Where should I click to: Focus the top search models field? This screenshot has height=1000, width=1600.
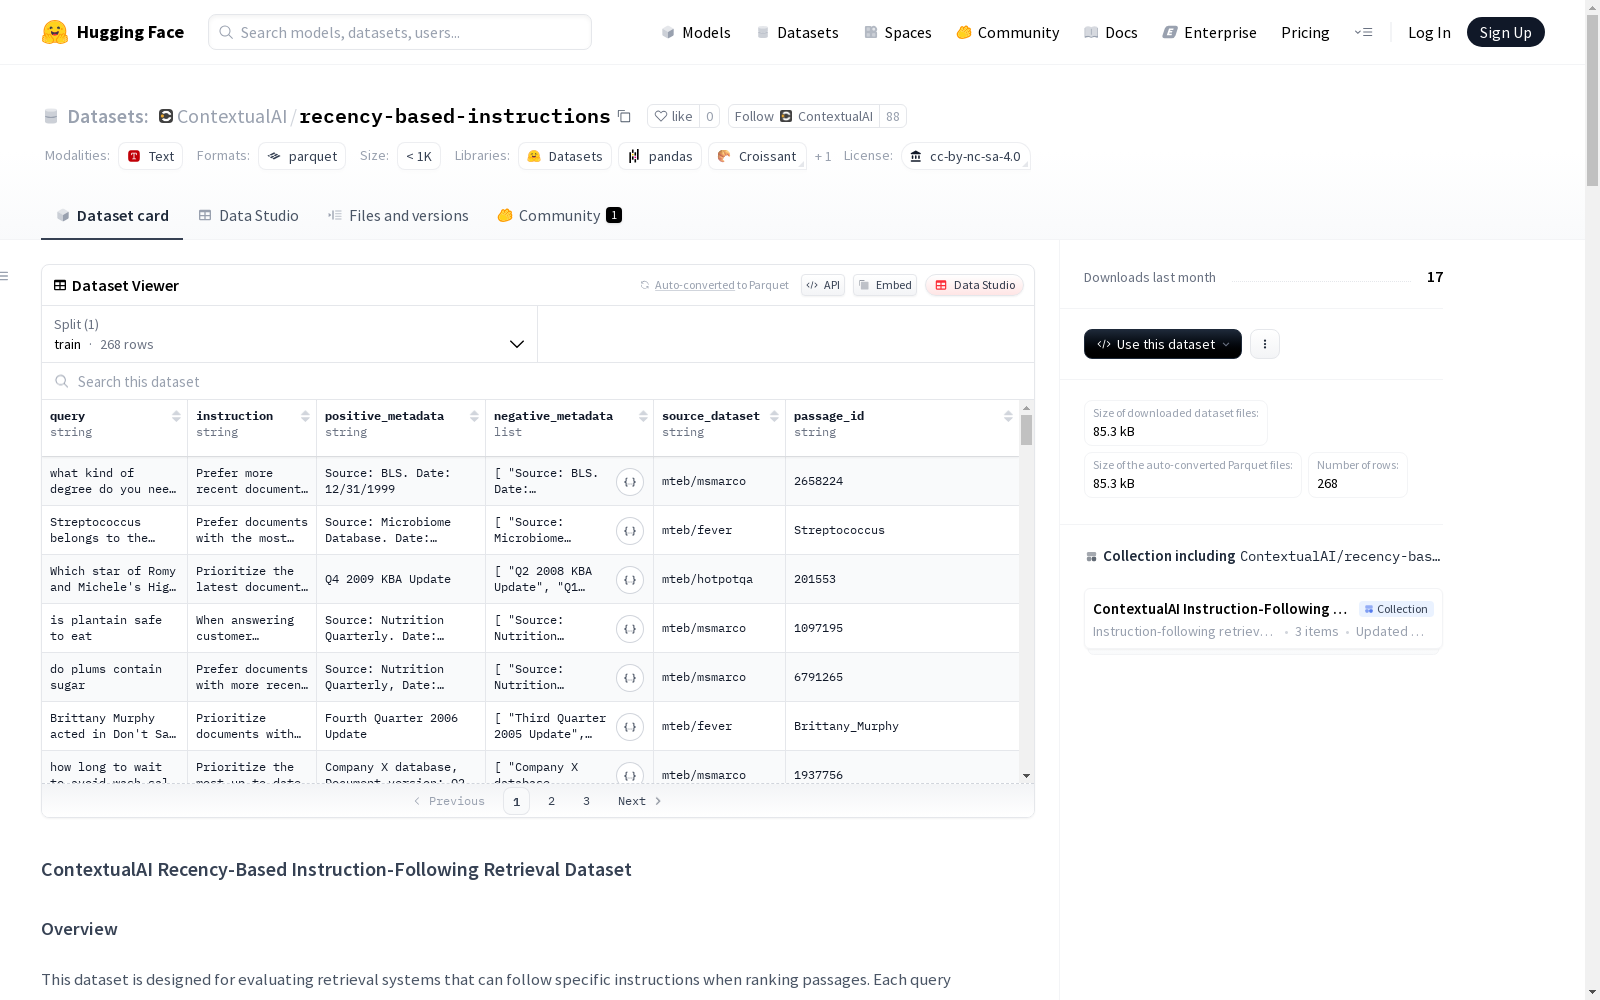click(x=400, y=32)
